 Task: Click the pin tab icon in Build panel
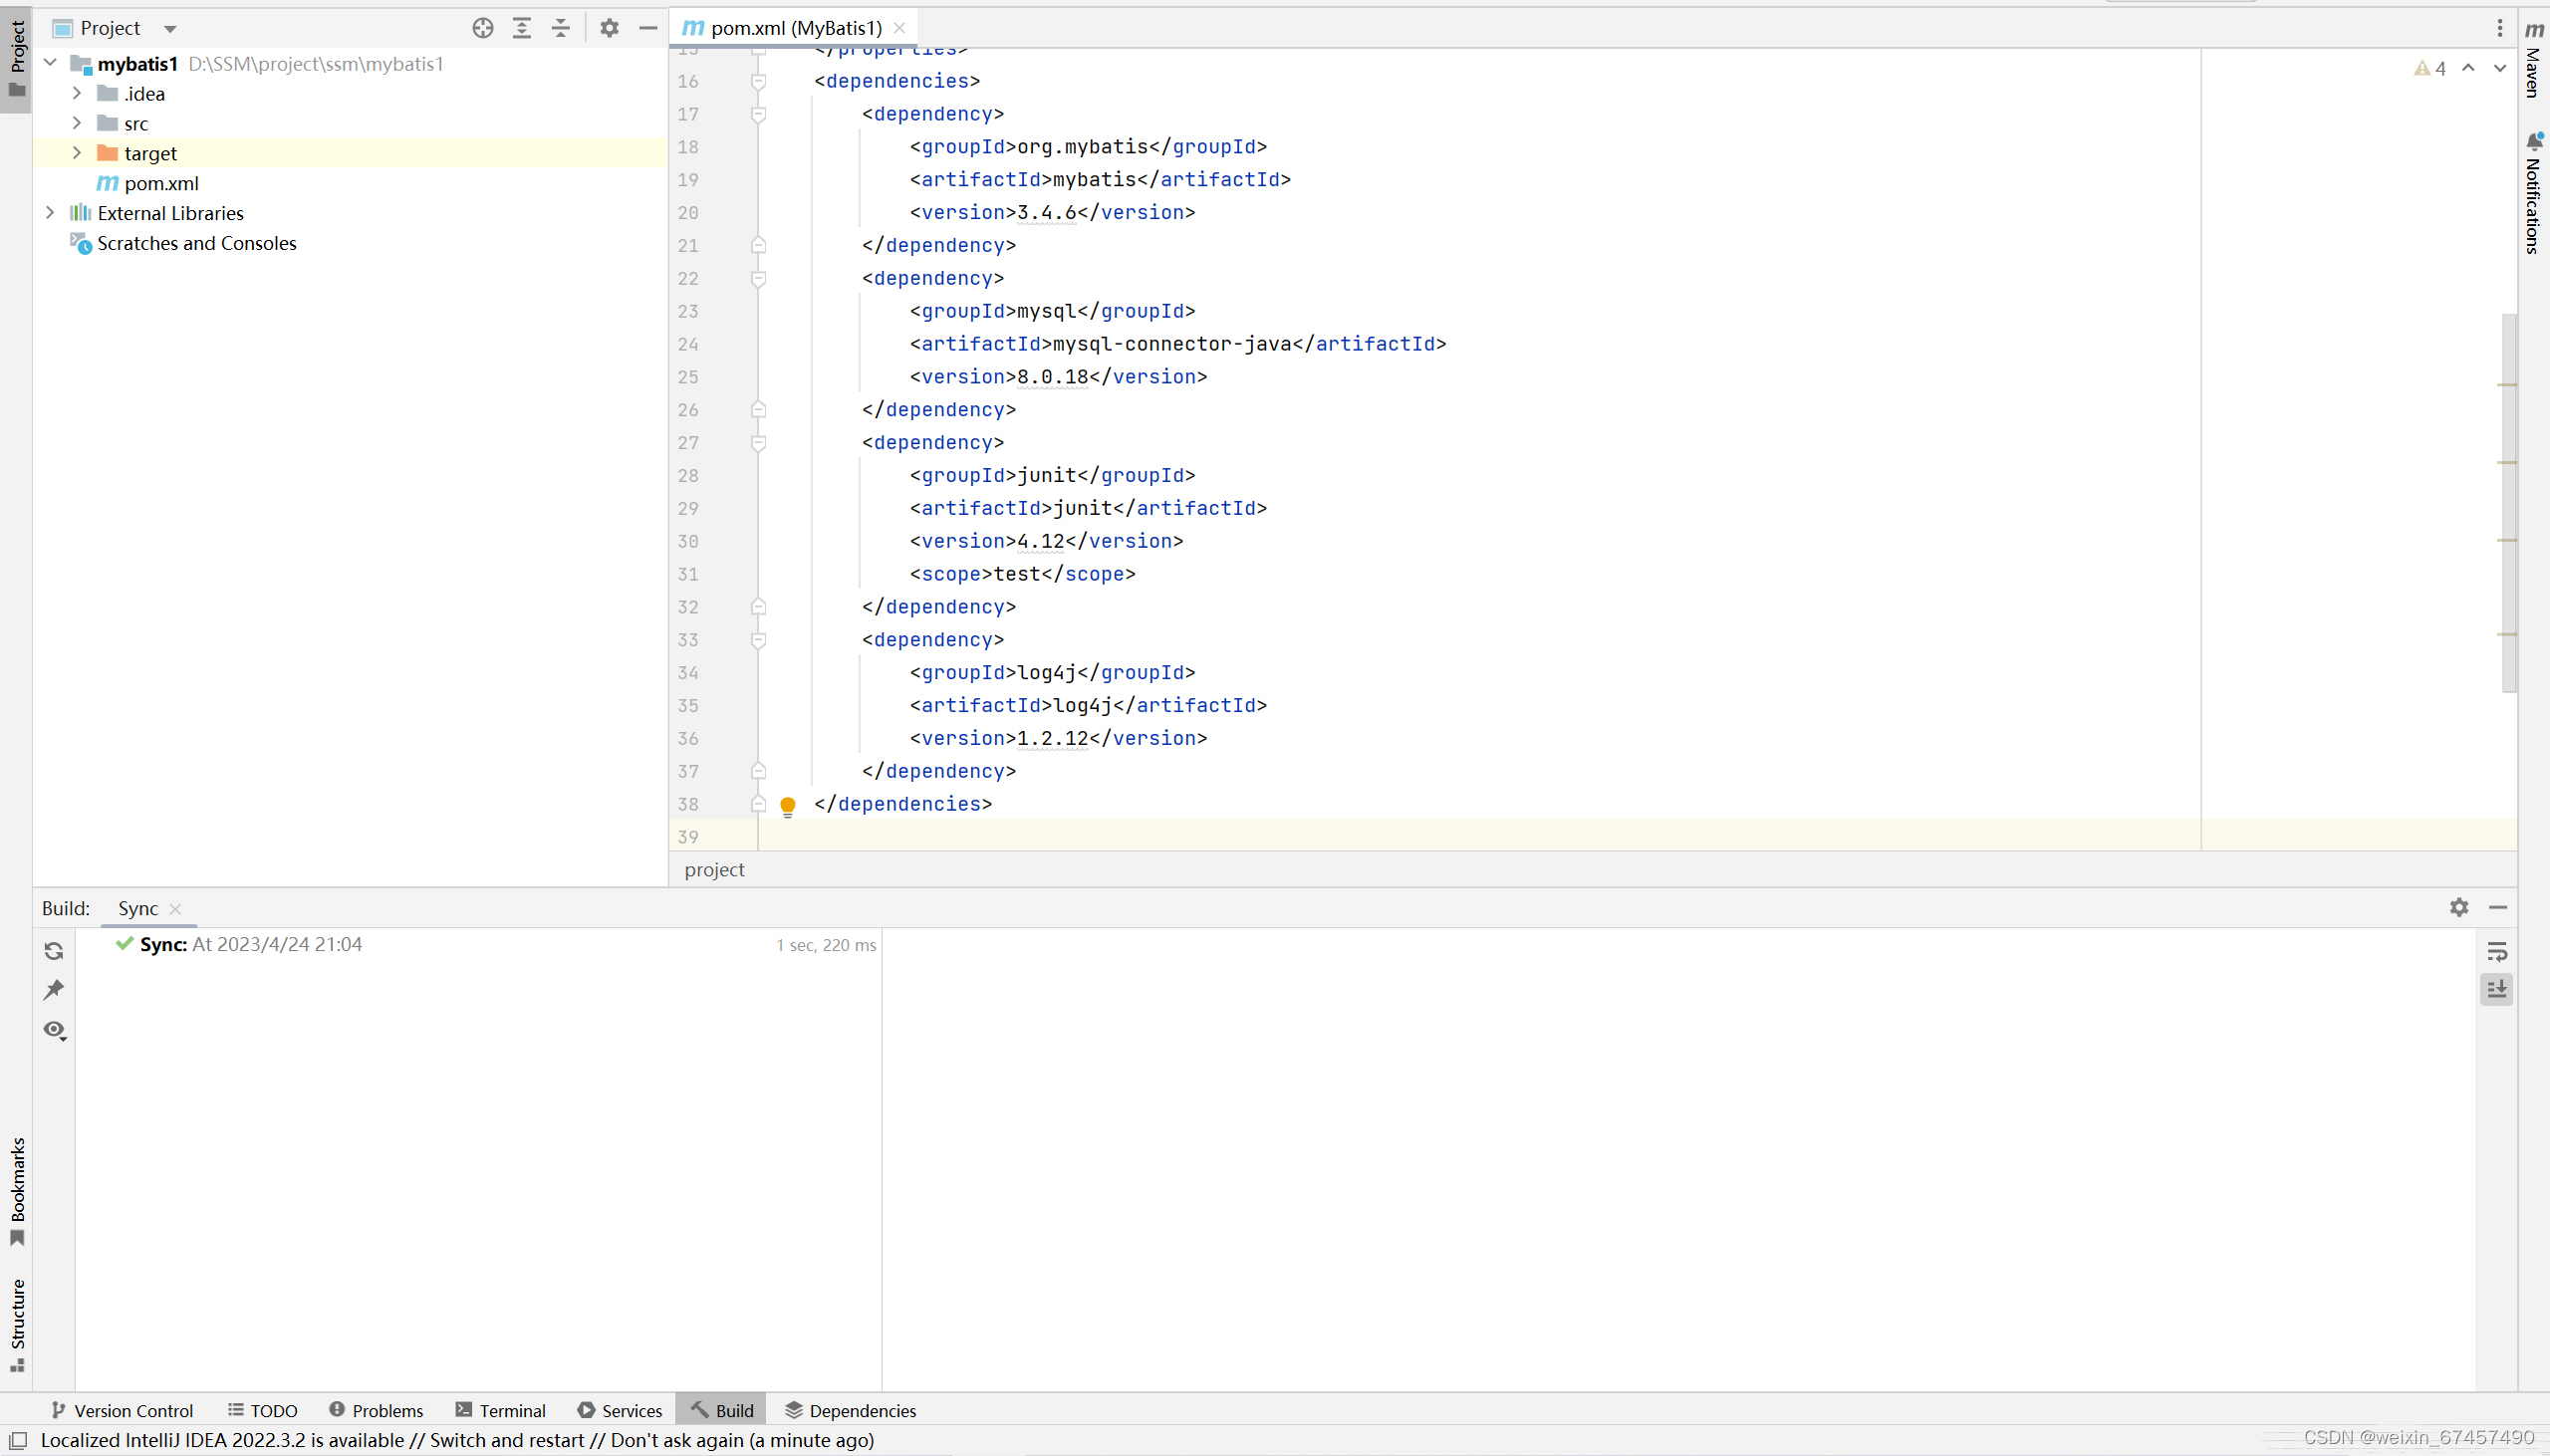click(54, 990)
